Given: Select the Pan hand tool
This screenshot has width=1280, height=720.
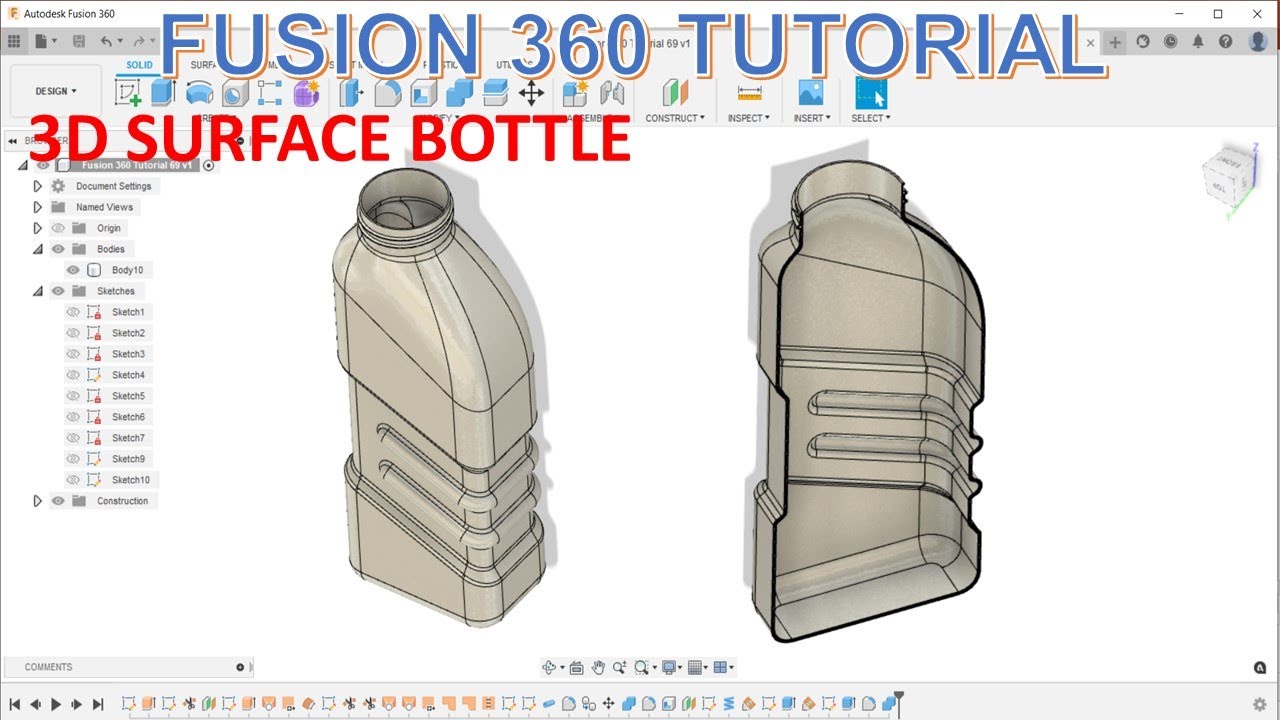Looking at the screenshot, I should 598,667.
